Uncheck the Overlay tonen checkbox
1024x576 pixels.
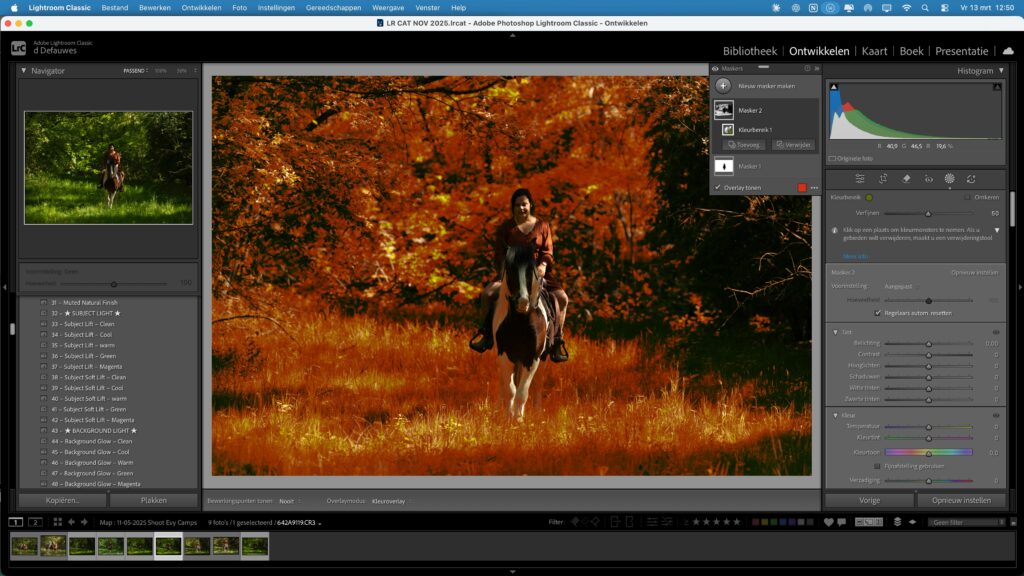(x=717, y=187)
